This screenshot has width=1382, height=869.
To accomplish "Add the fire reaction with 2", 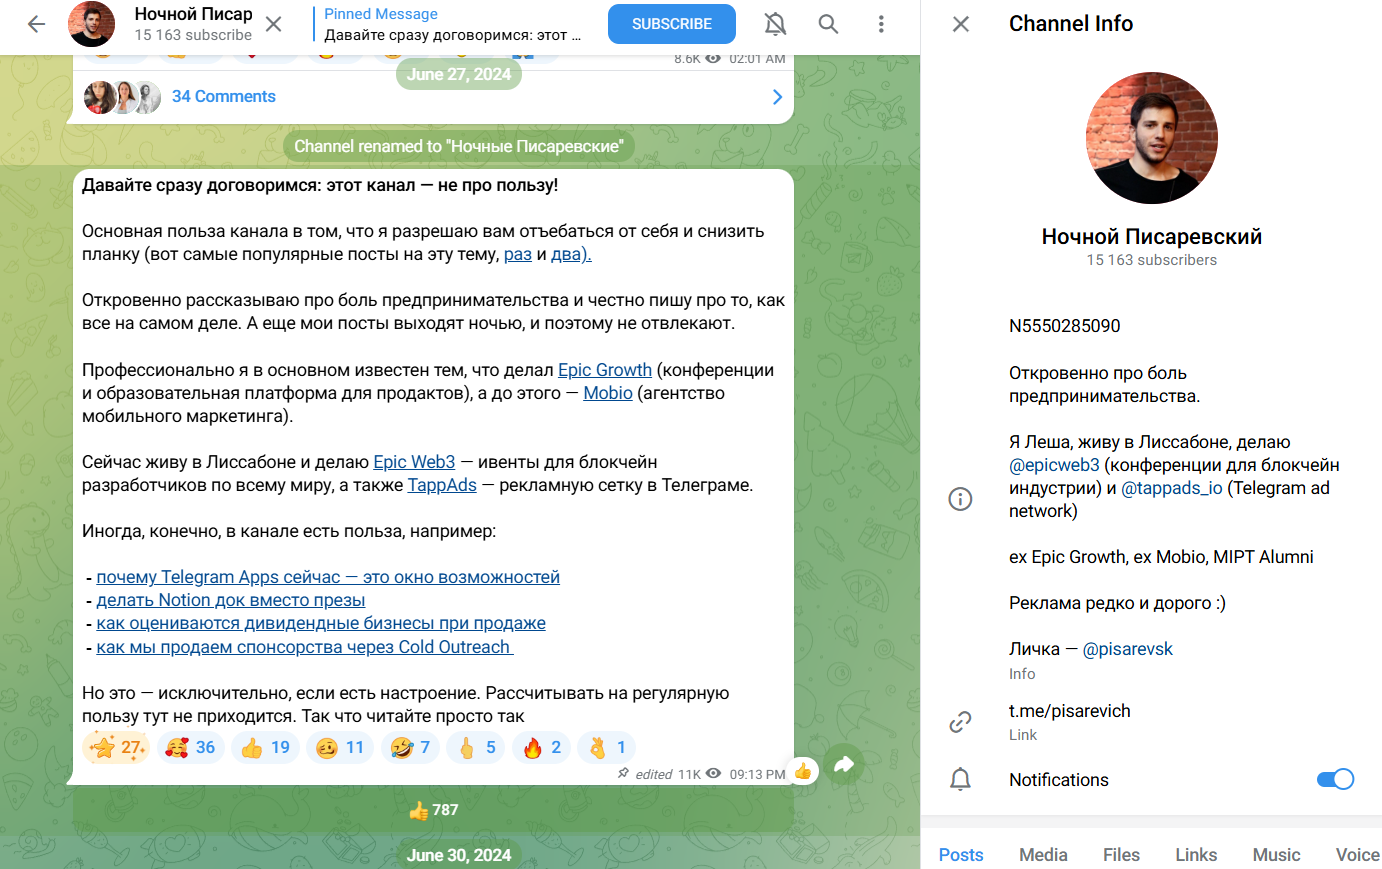I will (x=541, y=748).
